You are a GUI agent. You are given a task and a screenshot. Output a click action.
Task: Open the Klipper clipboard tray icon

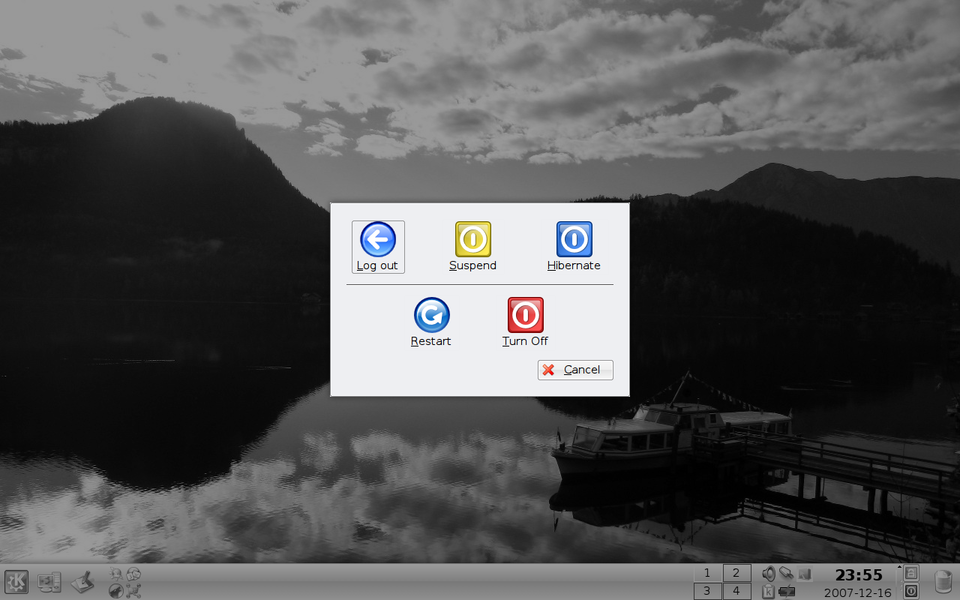coord(768,591)
